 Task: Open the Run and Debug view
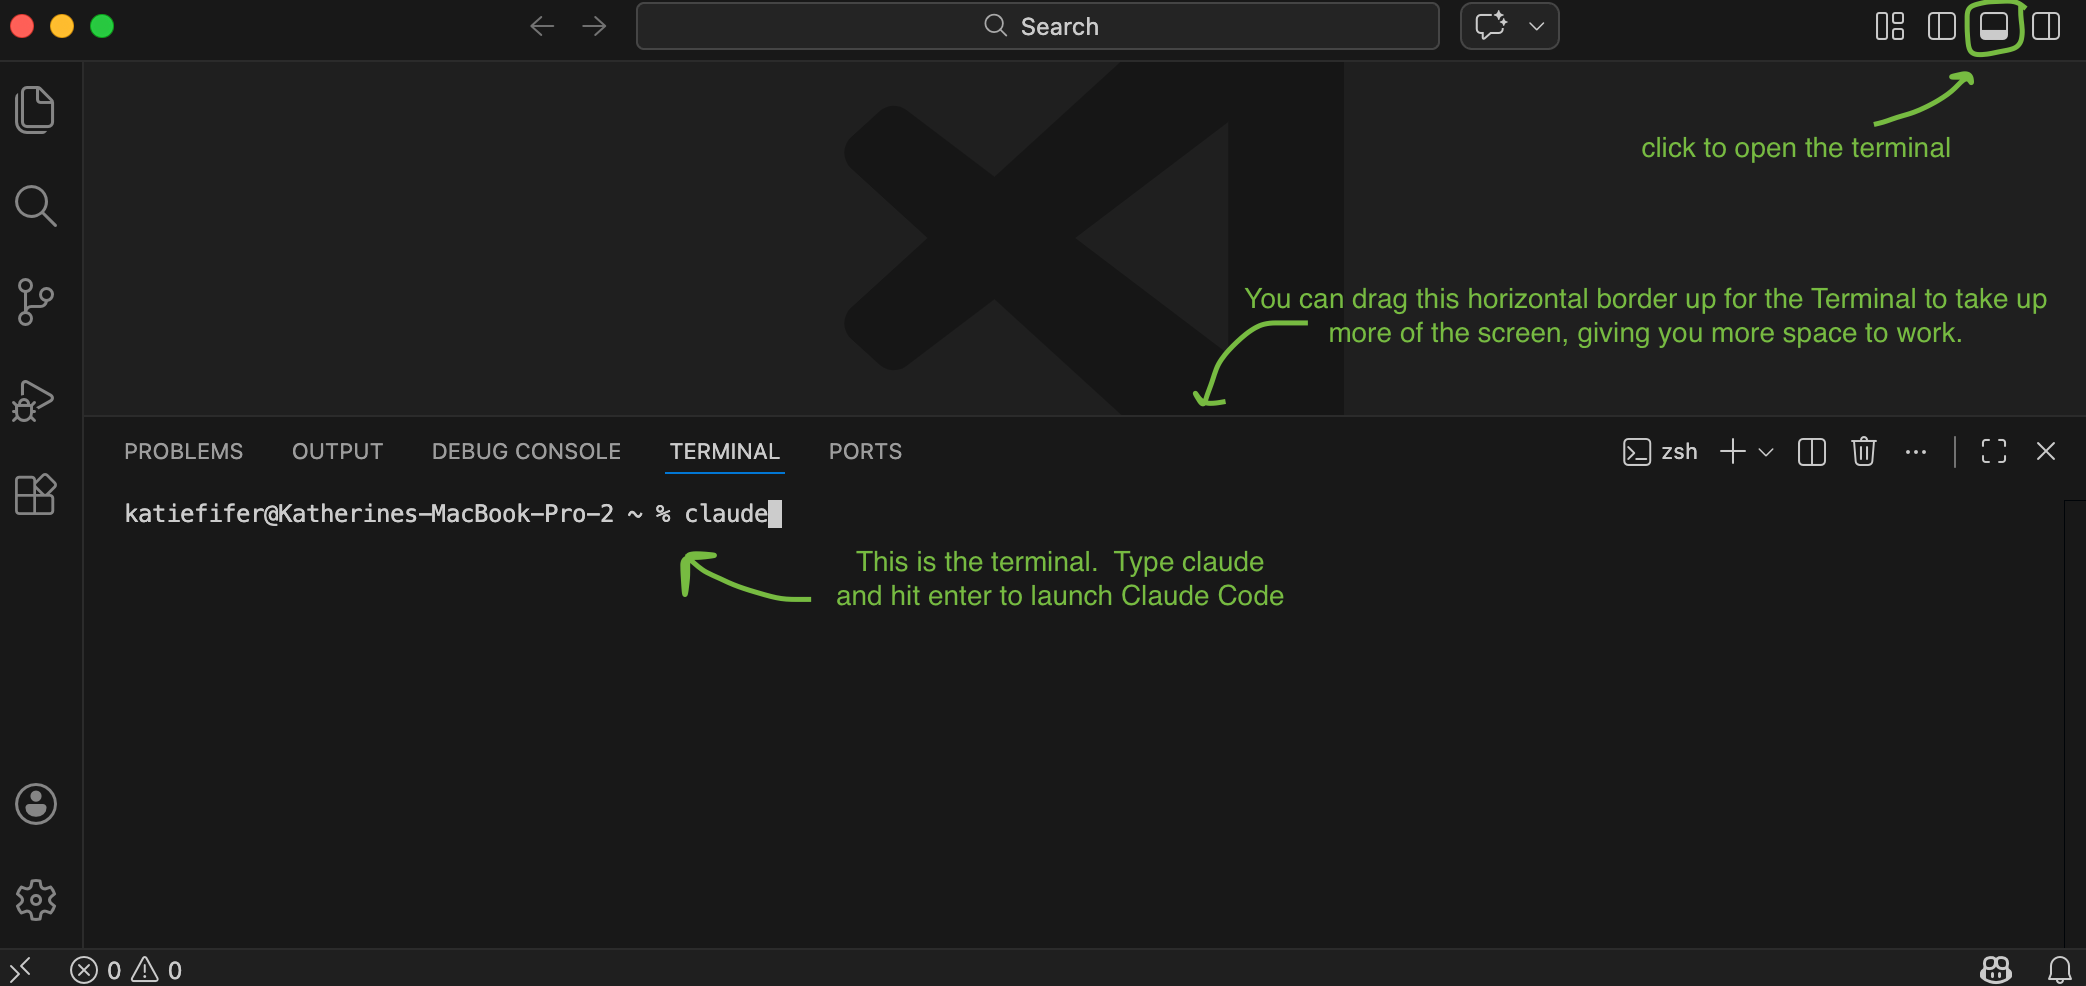tap(33, 400)
